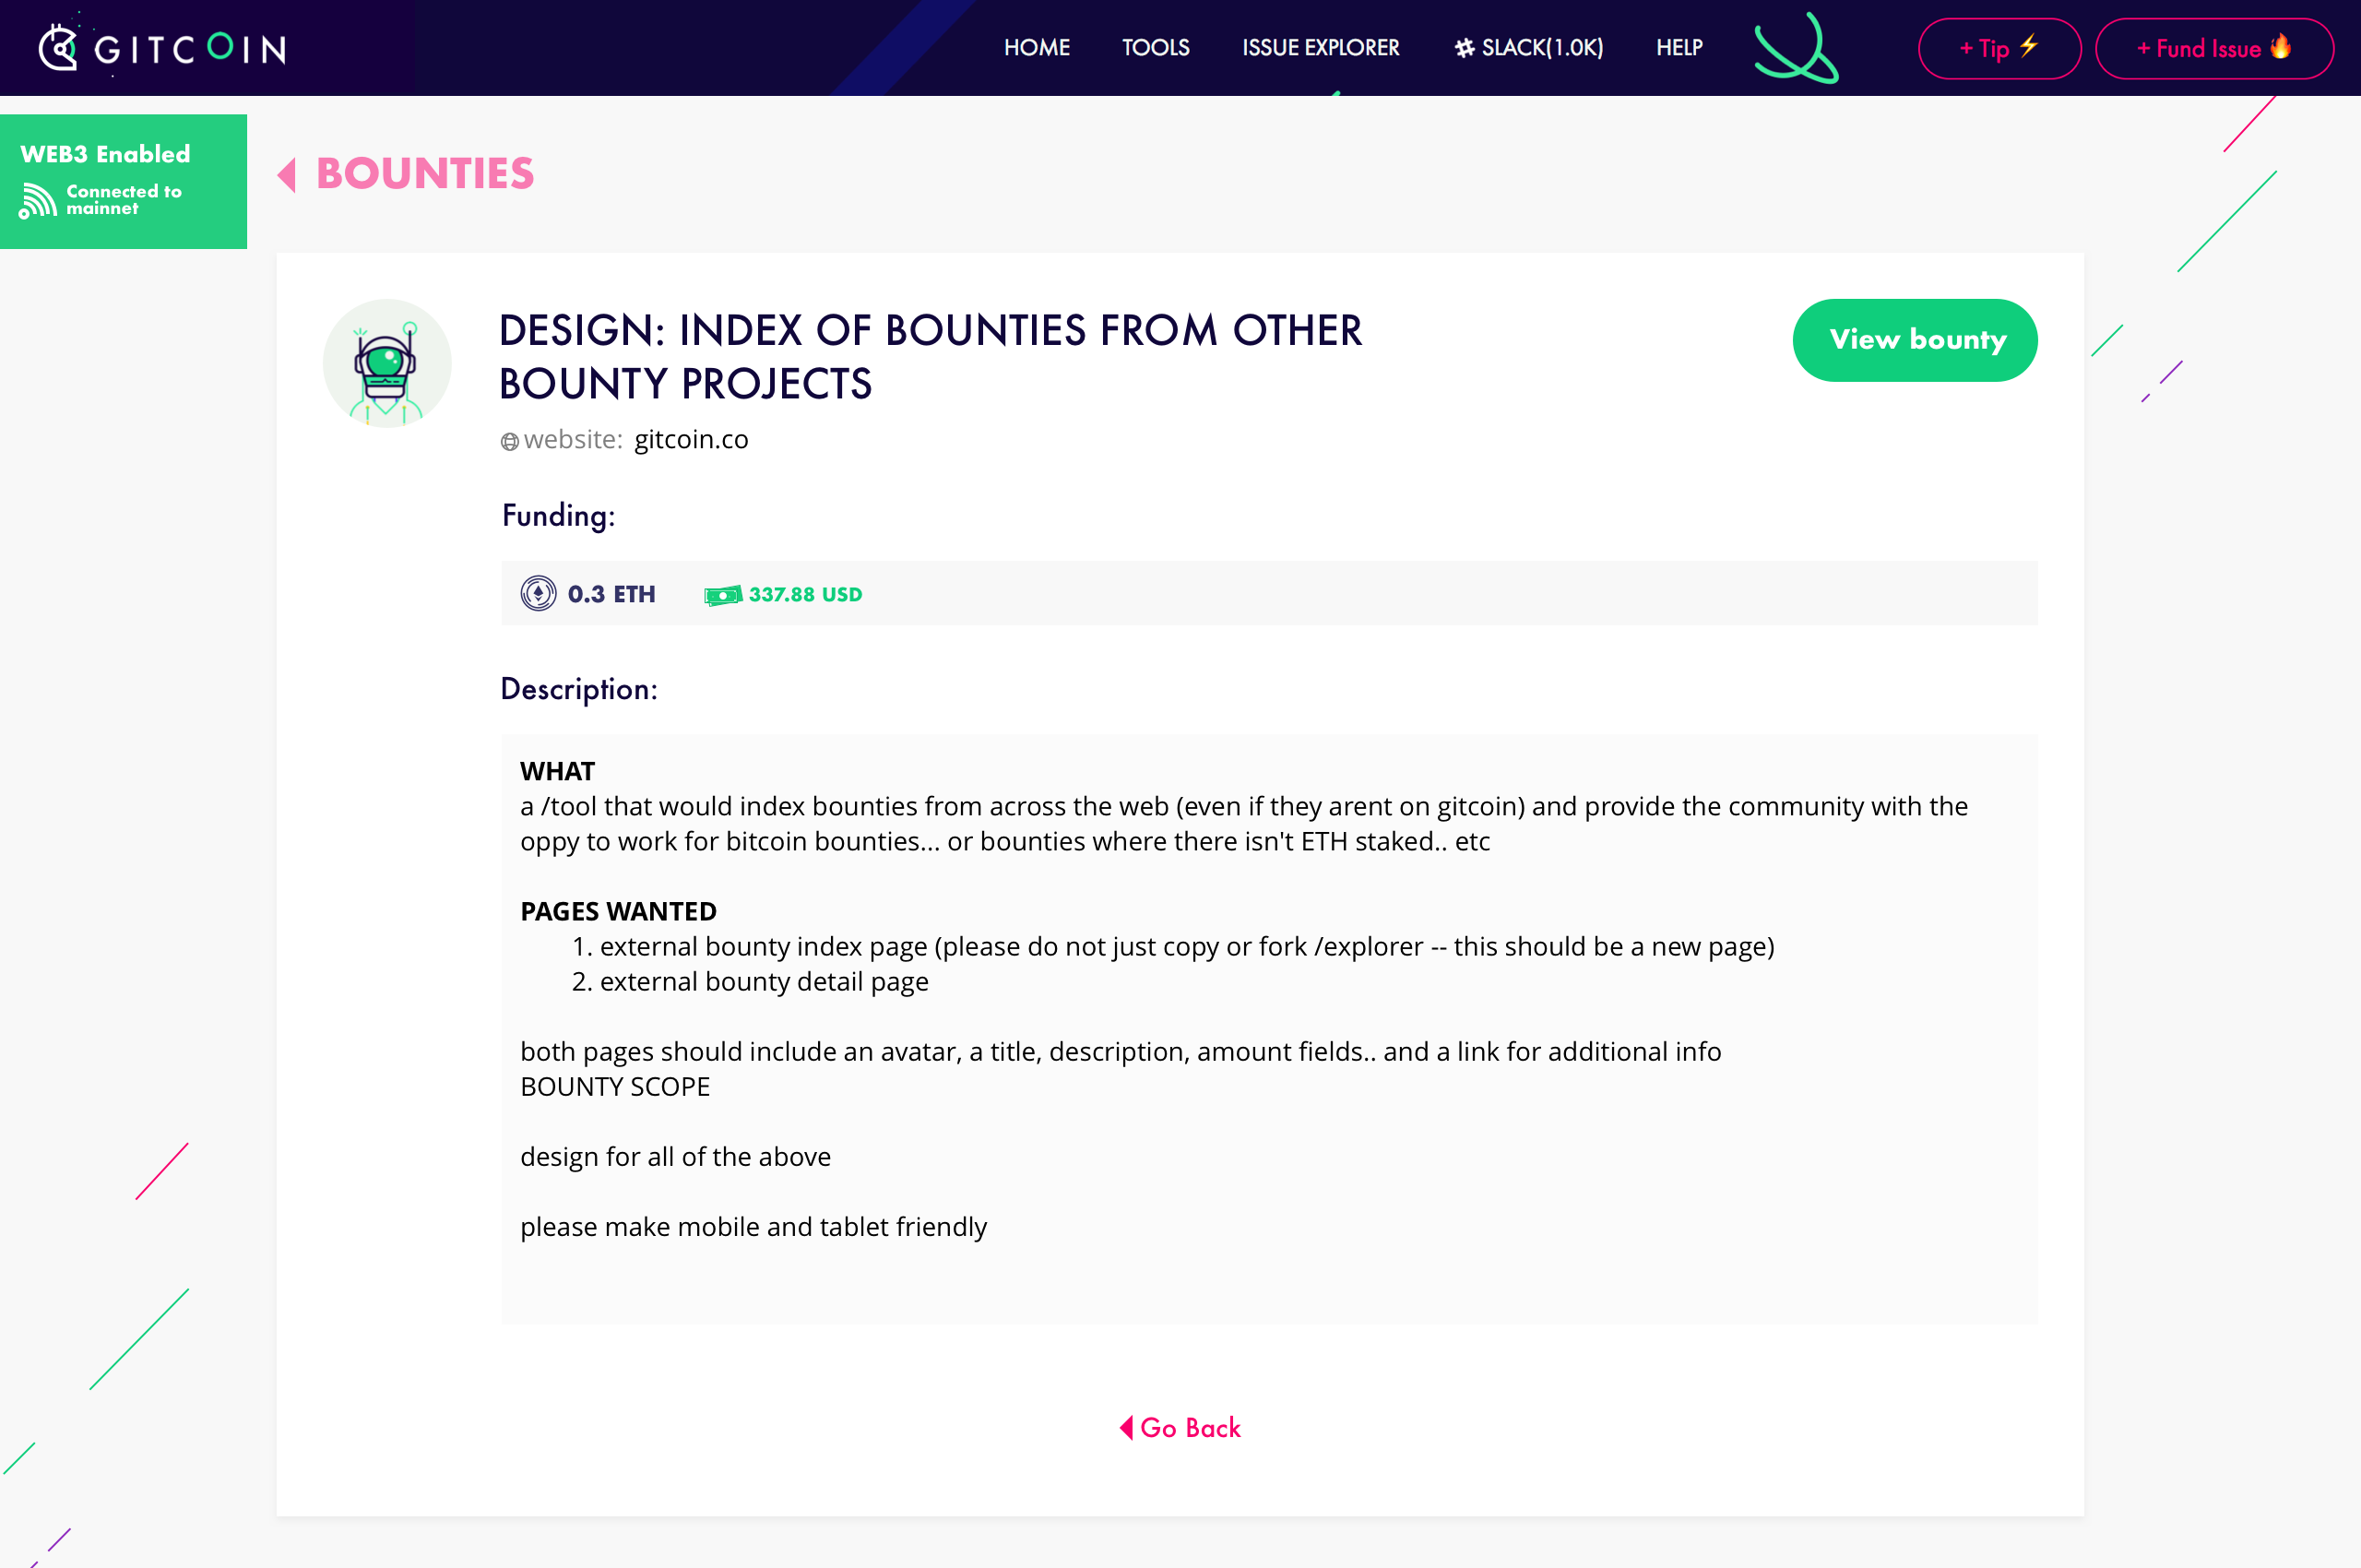Open the ISSUE EXPLORER navigation item
The image size is (2361, 1568).
pos(1320,47)
